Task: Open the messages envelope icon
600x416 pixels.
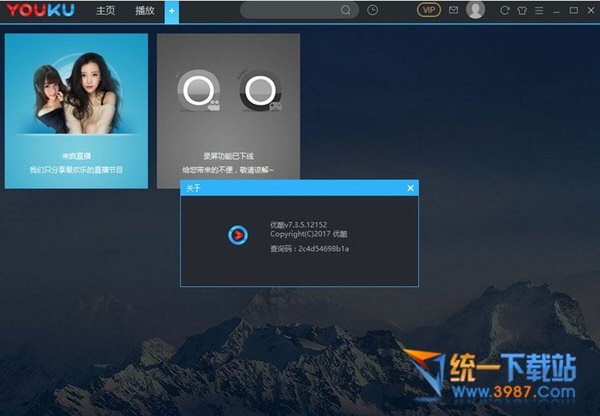Action: click(453, 10)
